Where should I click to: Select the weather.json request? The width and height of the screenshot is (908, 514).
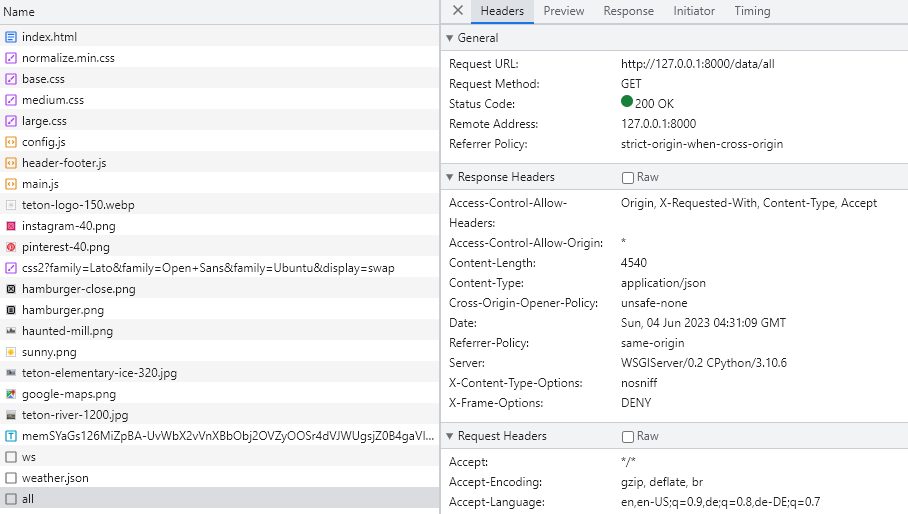(55, 478)
